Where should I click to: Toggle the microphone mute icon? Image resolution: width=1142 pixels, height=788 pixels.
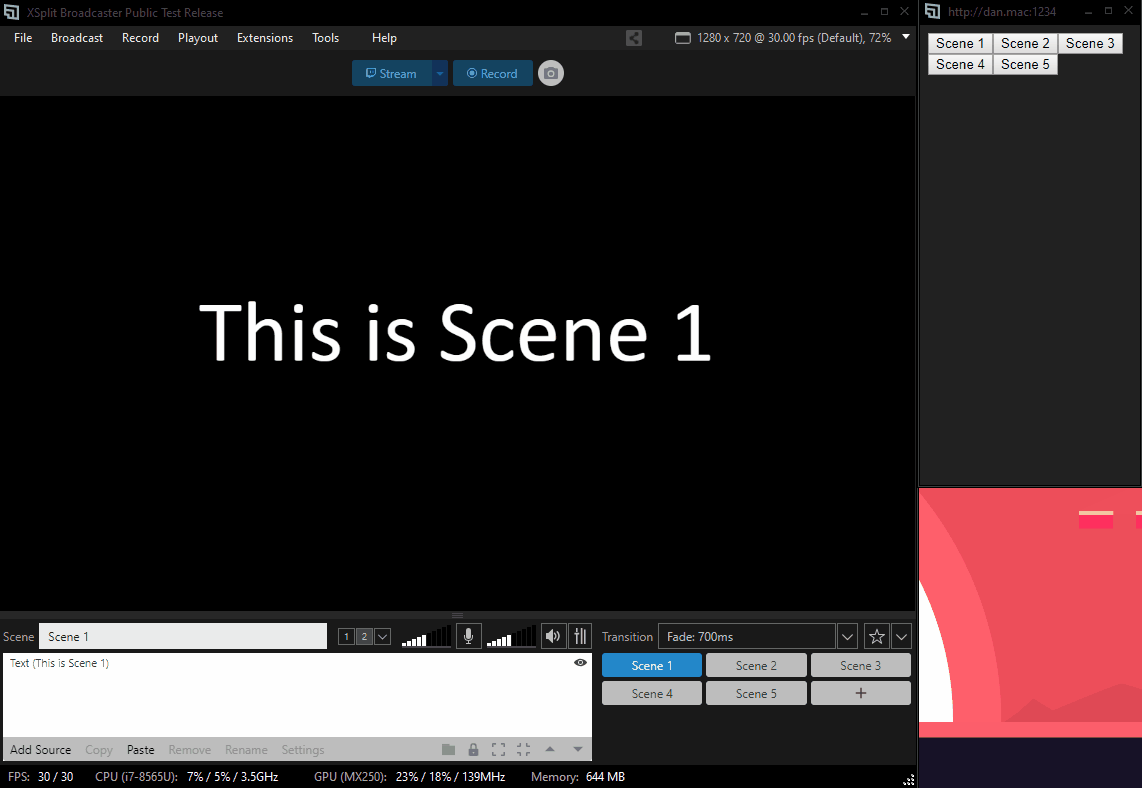[468, 637]
